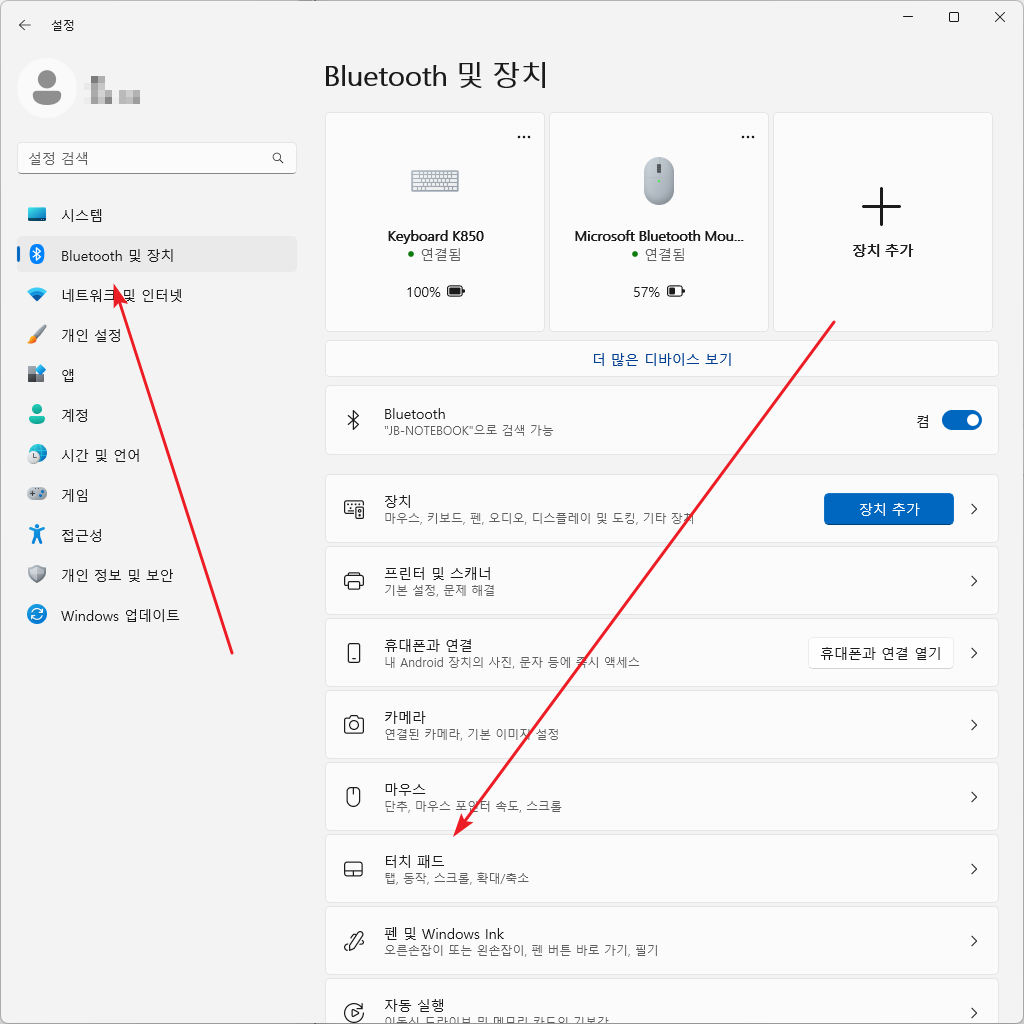Open more options for Keyboard K850
Viewport: 1024px width, 1024px height.
coord(524,136)
